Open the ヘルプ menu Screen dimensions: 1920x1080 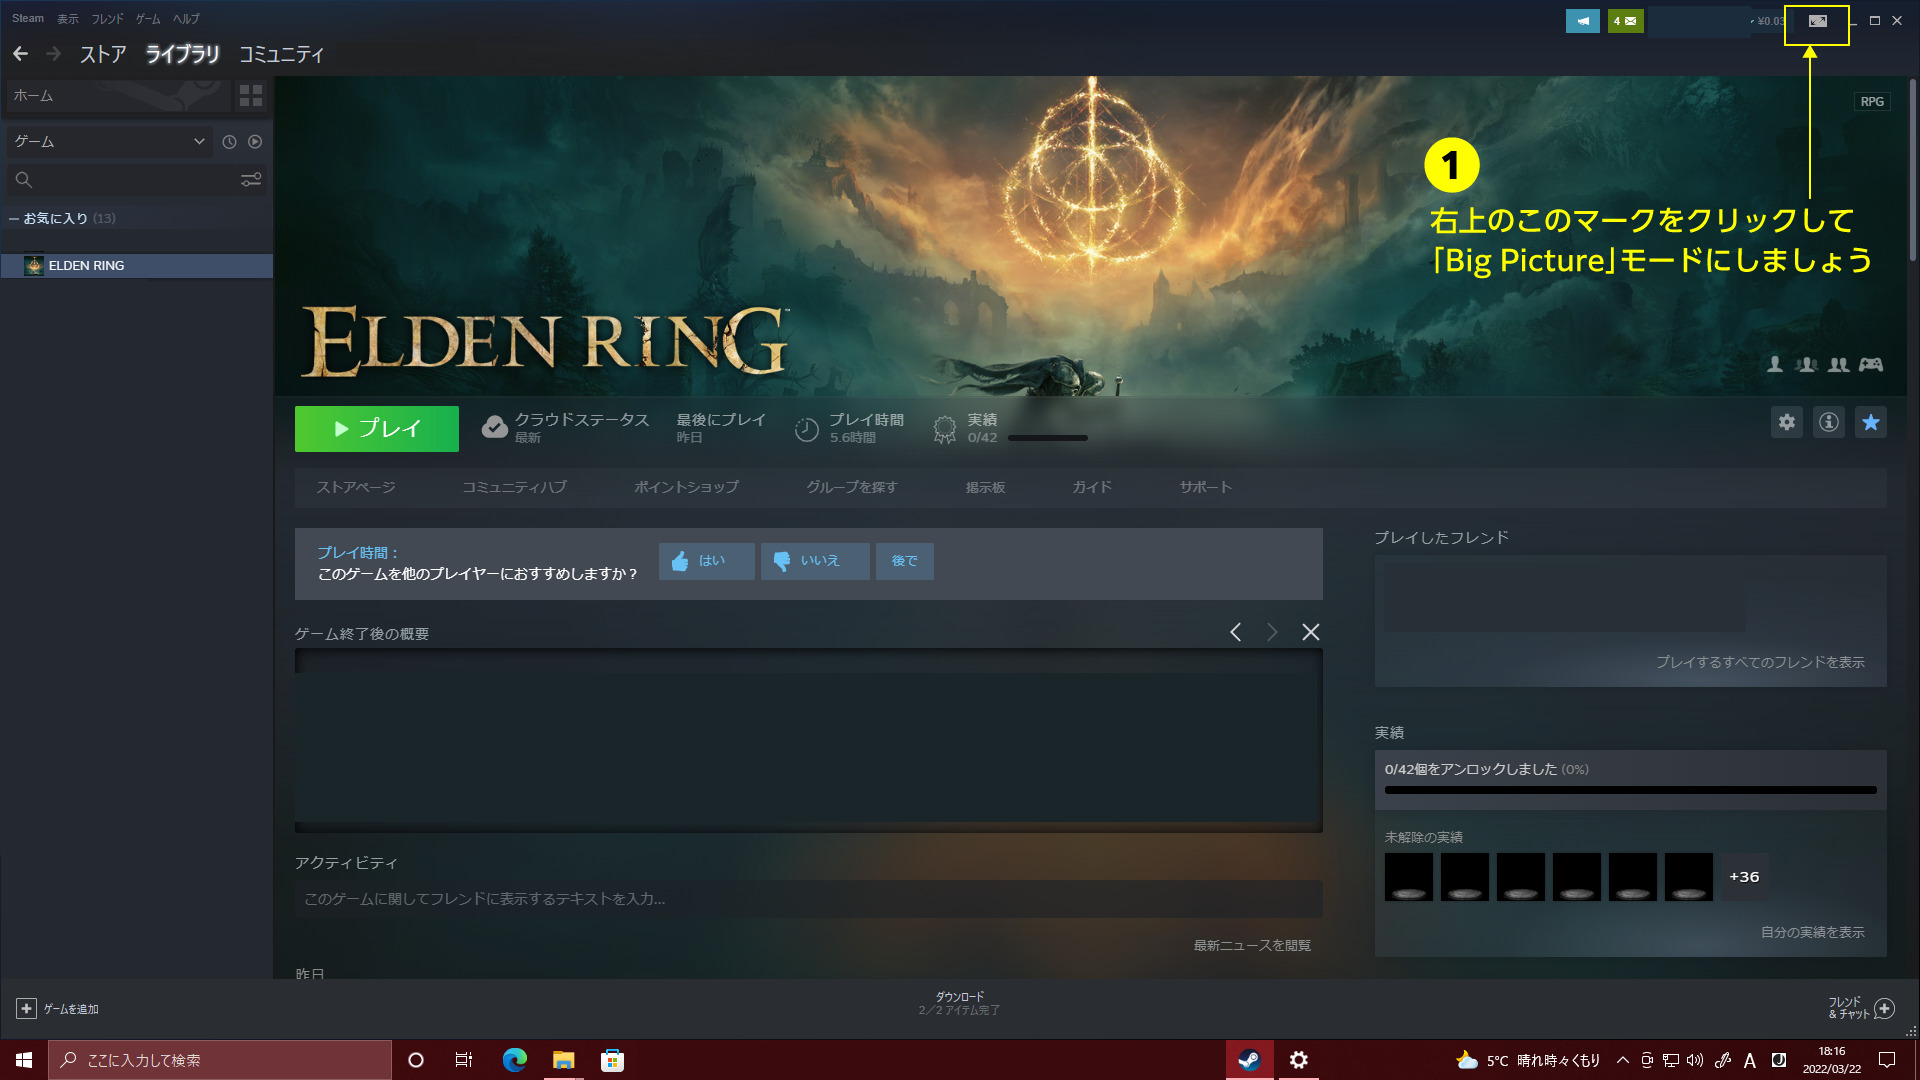(x=186, y=19)
